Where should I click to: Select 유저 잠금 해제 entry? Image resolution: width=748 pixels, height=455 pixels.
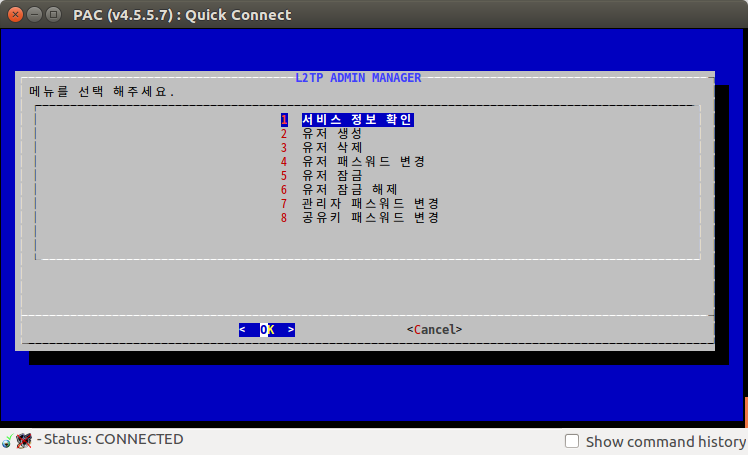pyautogui.click(x=350, y=189)
